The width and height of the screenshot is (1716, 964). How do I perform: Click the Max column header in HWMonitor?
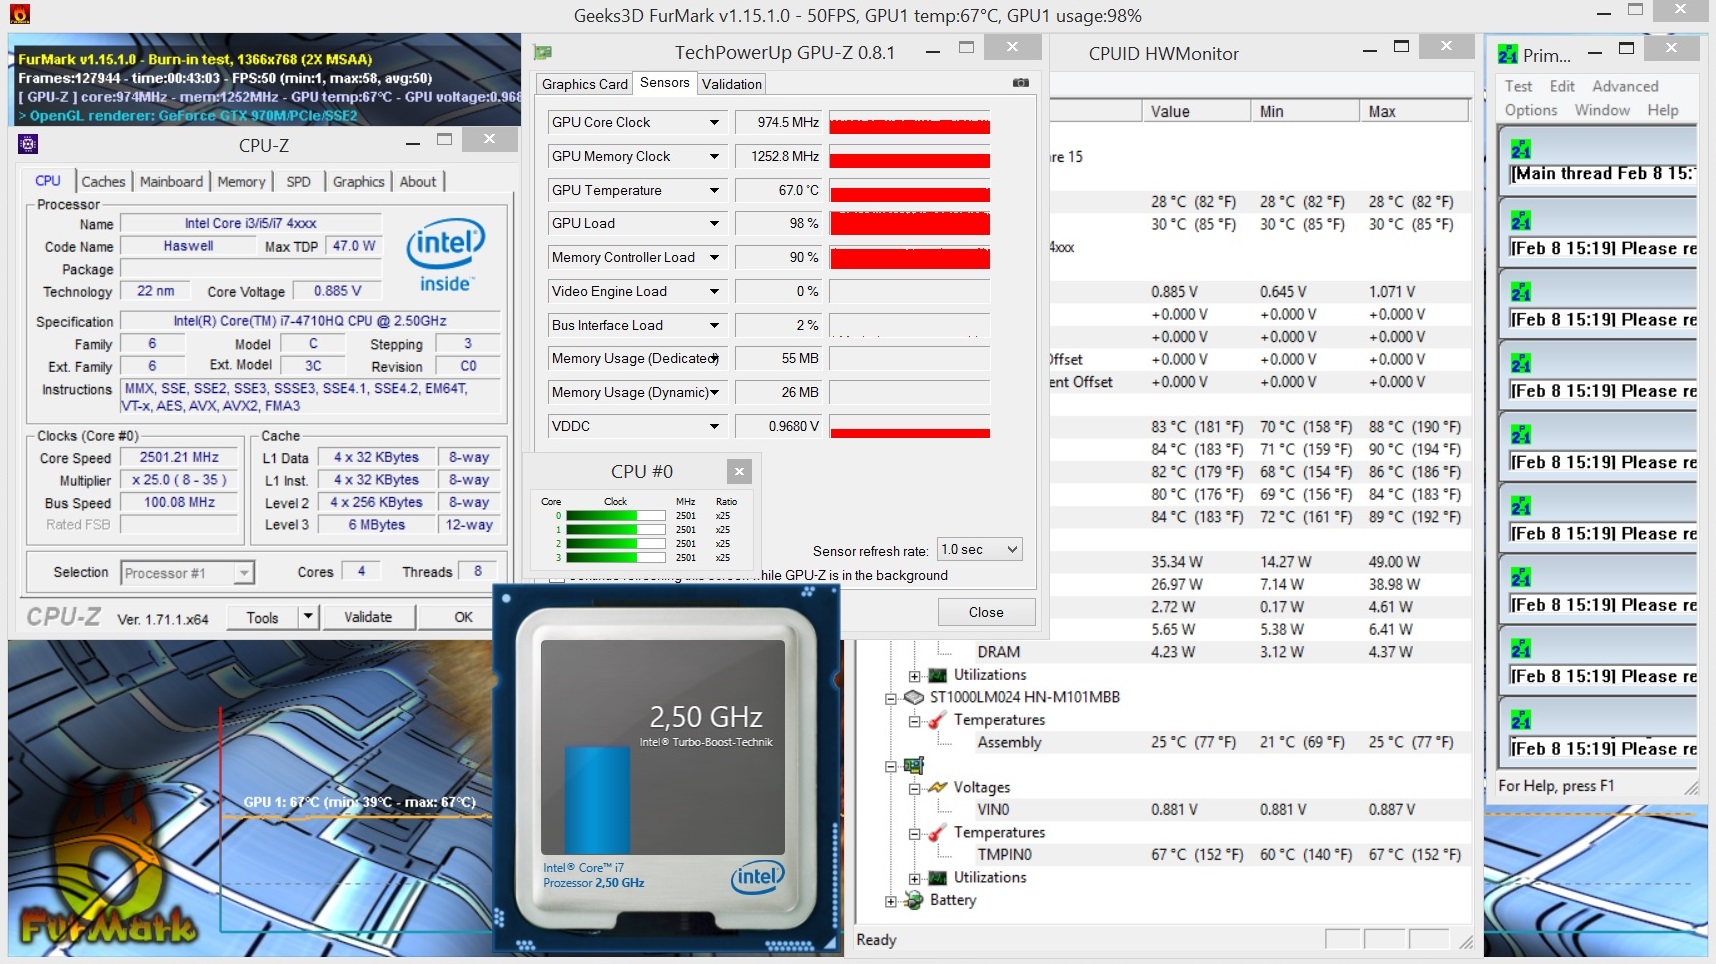[1414, 111]
